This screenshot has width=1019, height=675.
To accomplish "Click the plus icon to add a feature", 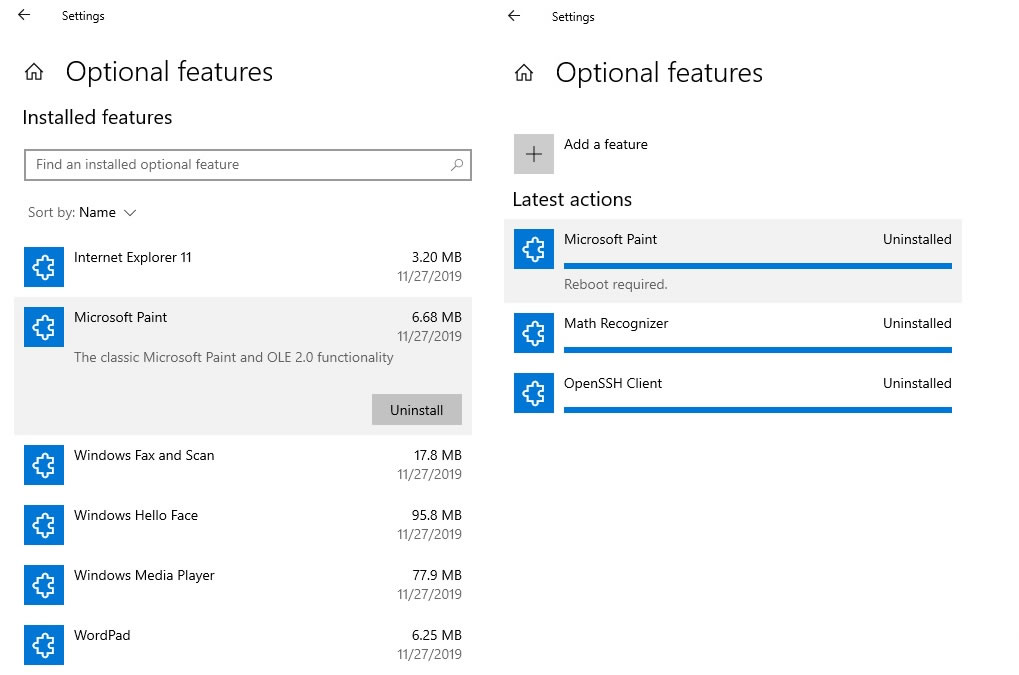I will 534,154.
